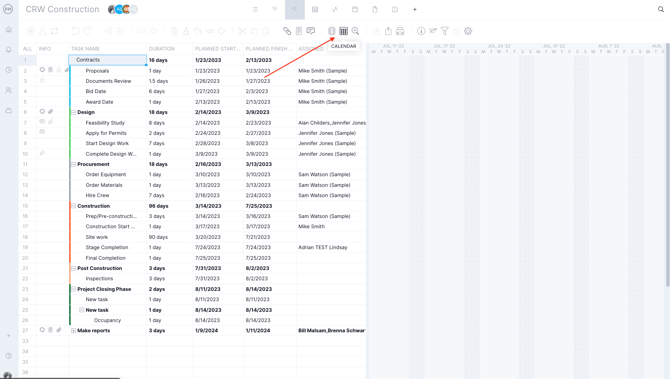Viewport: 670px width, 379px height.
Task: Click the columns icon left of Calendar
Action: [x=332, y=31]
